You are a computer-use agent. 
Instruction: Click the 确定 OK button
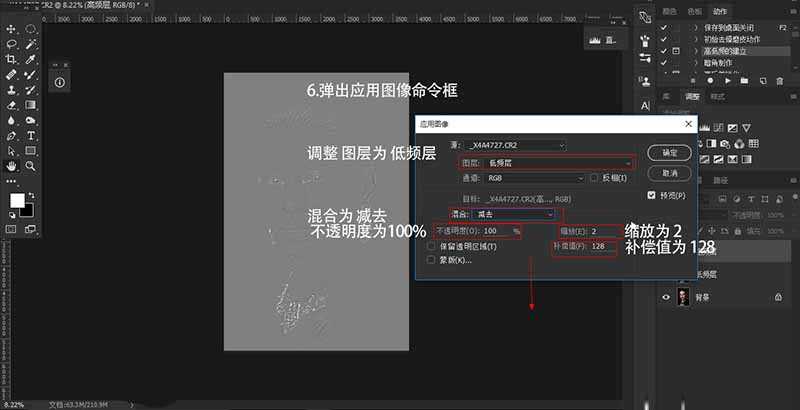point(669,153)
